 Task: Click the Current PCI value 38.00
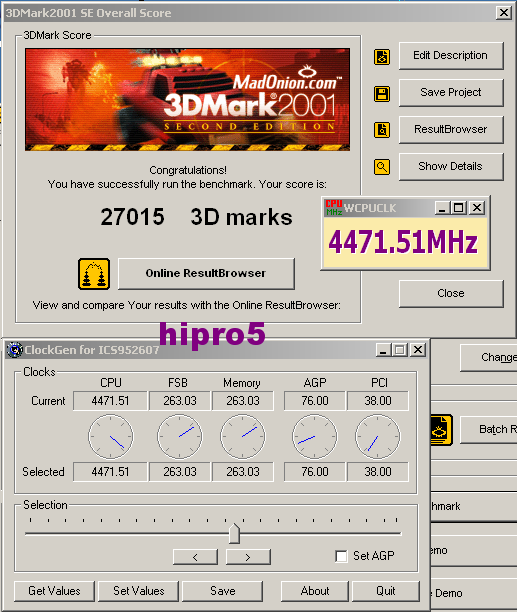(378, 401)
